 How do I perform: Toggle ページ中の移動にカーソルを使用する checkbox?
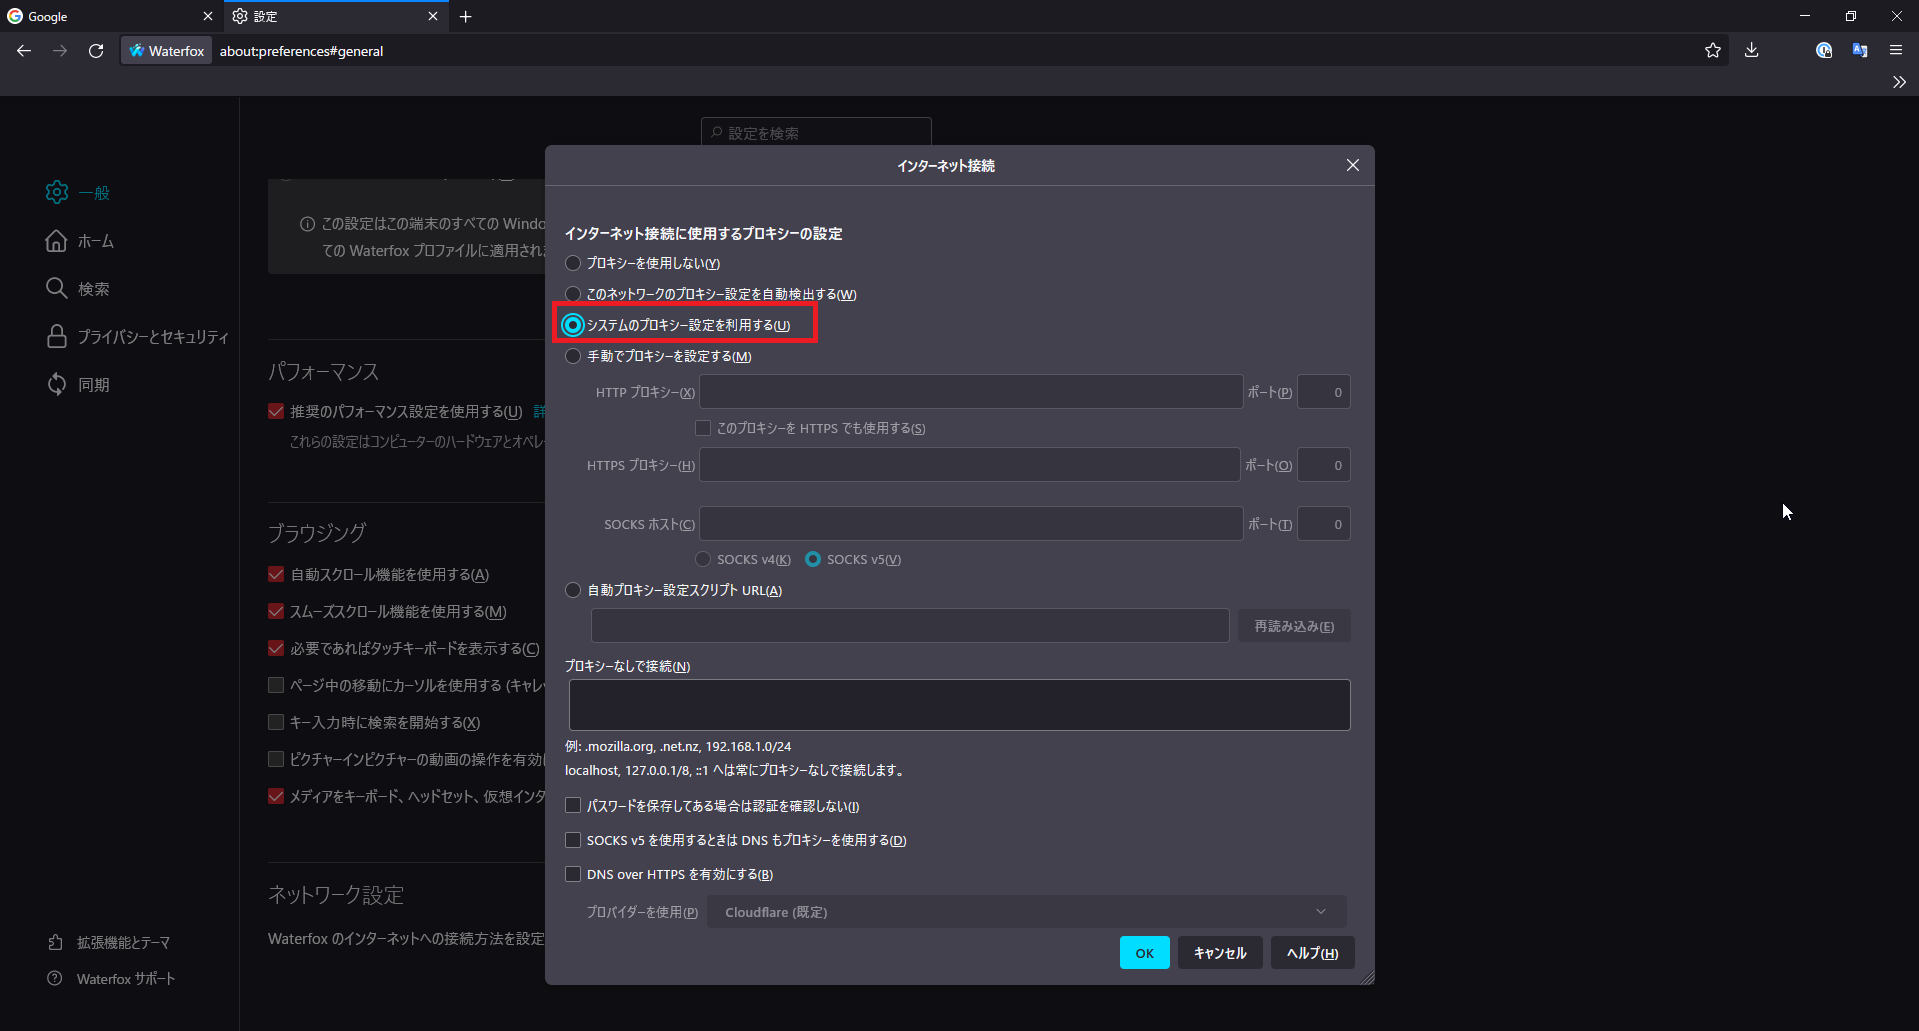pyautogui.click(x=276, y=685)
